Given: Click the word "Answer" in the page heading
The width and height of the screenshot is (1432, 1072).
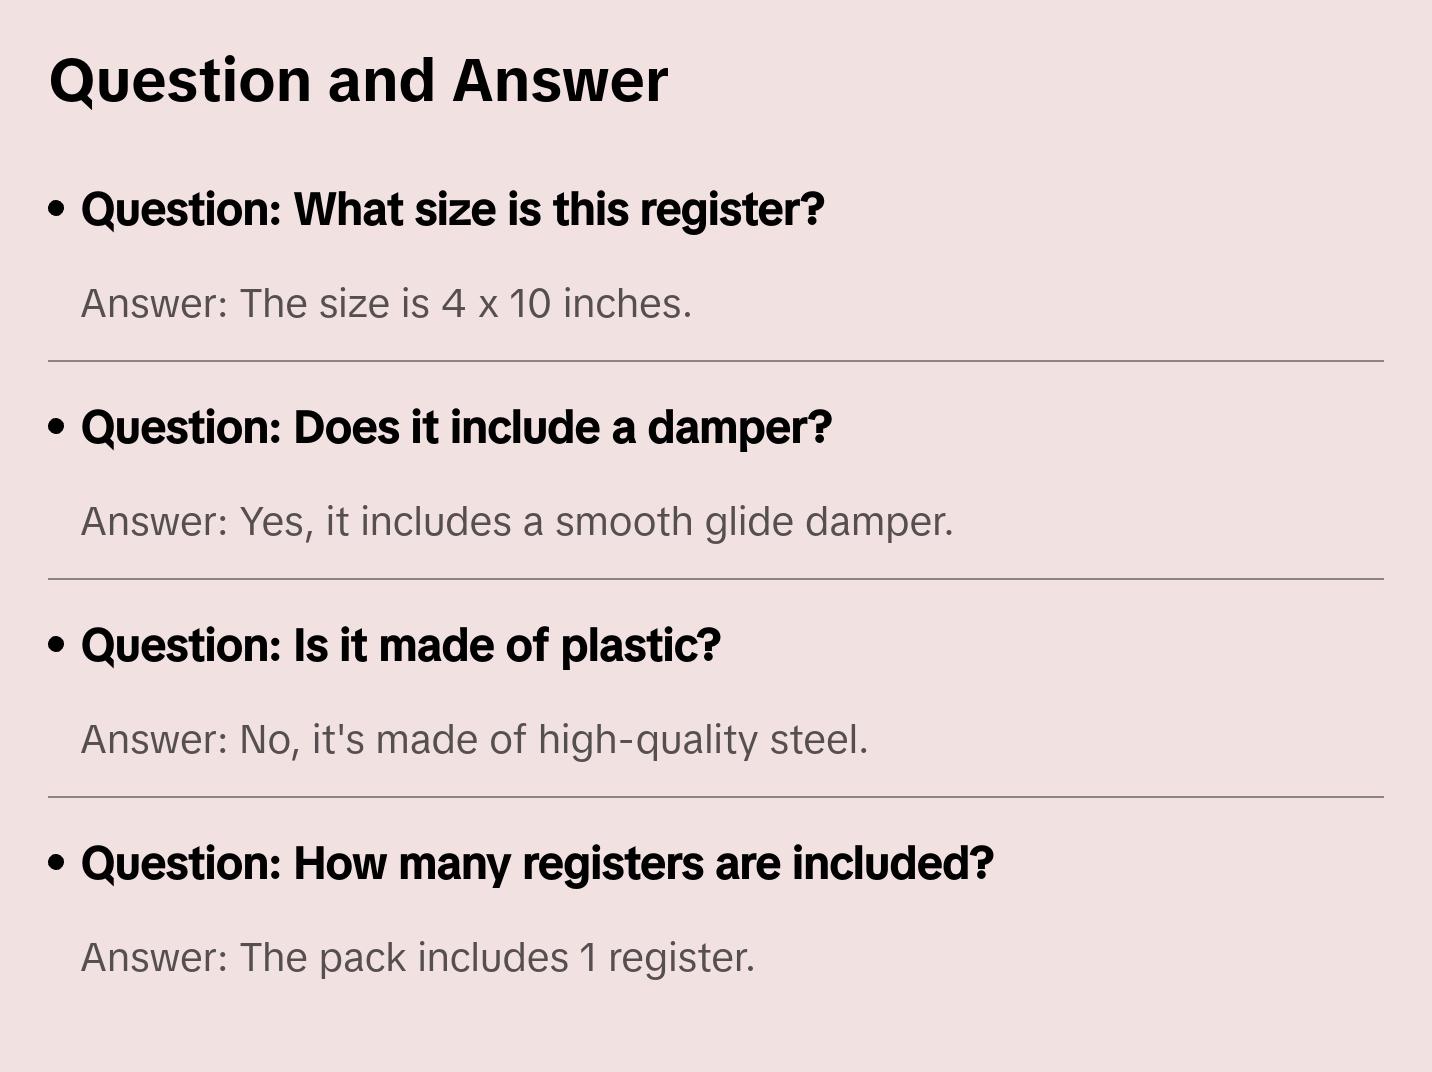Looking at the screenshot, I should [560, 80].
